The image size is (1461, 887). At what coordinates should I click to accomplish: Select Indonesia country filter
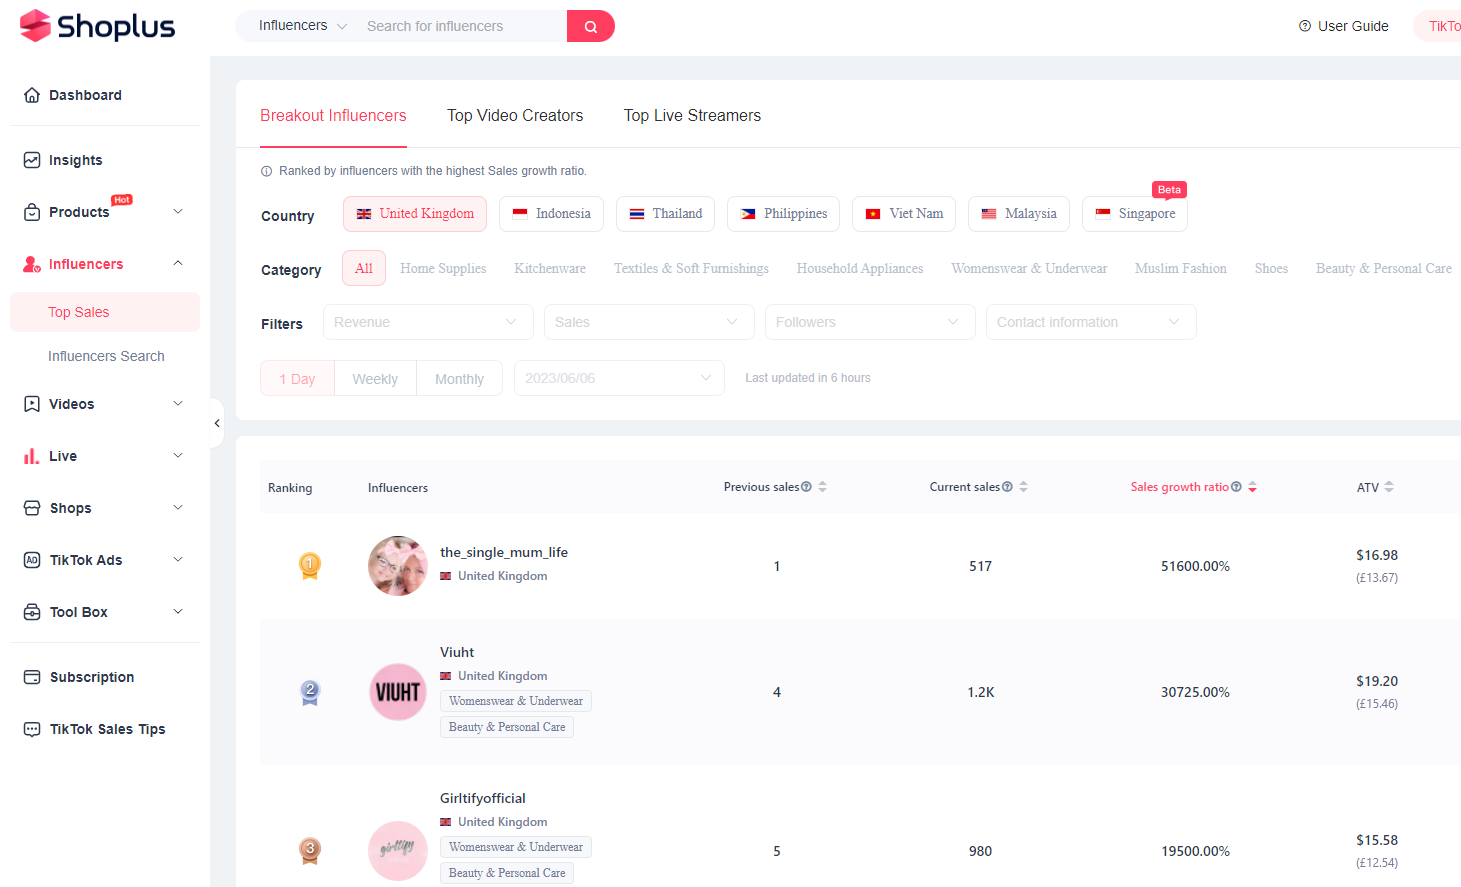coord(551,214)
